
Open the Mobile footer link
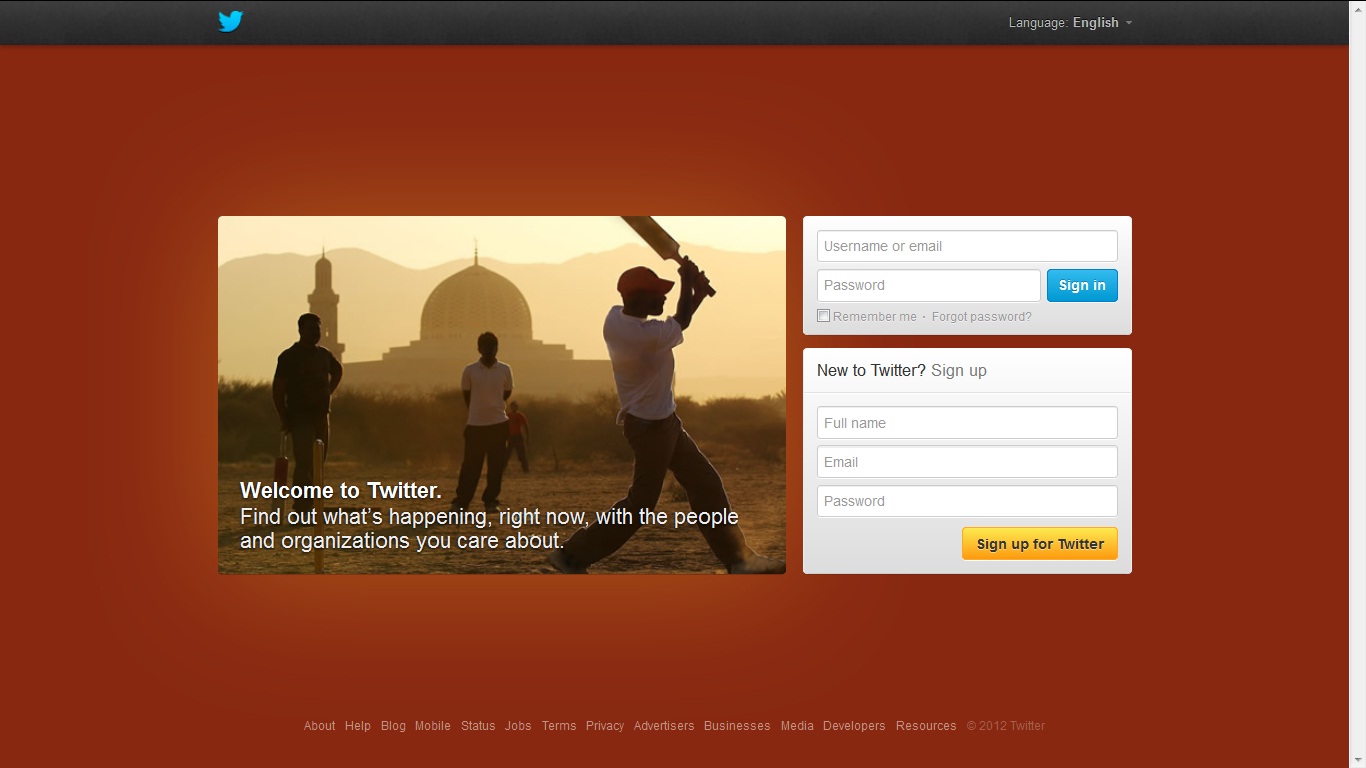(x=433, y=726)
